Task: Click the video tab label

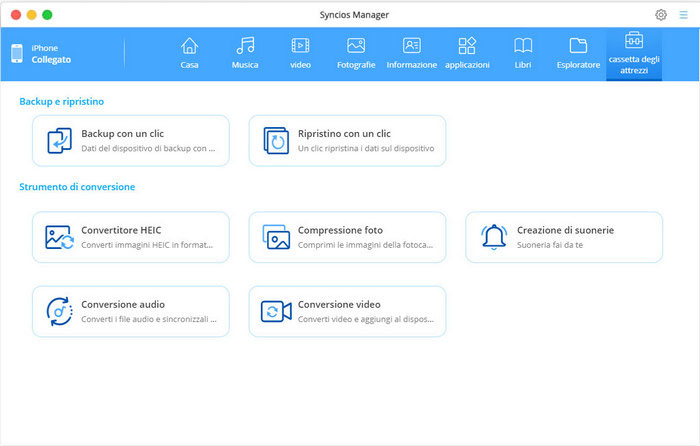Action: (300, 65)
